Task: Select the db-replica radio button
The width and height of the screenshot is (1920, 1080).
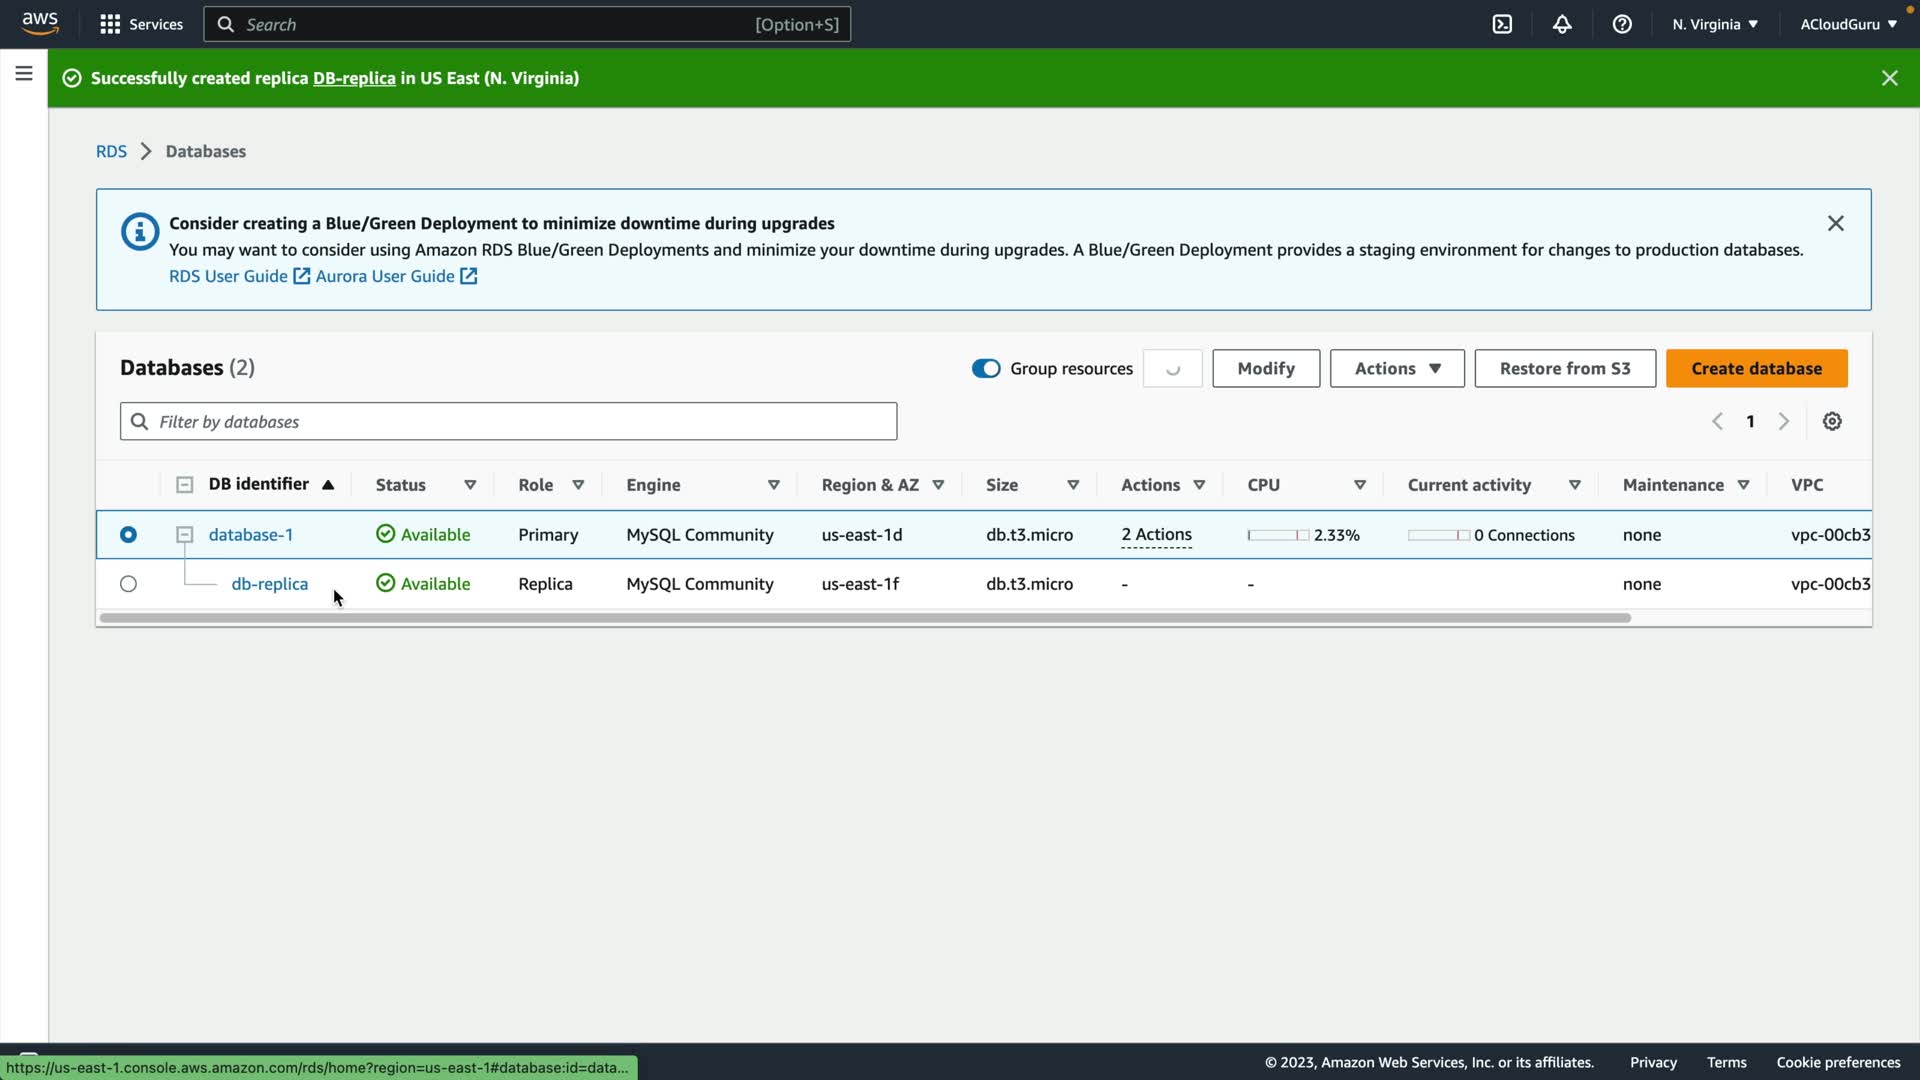Action: tap(128, 584)
